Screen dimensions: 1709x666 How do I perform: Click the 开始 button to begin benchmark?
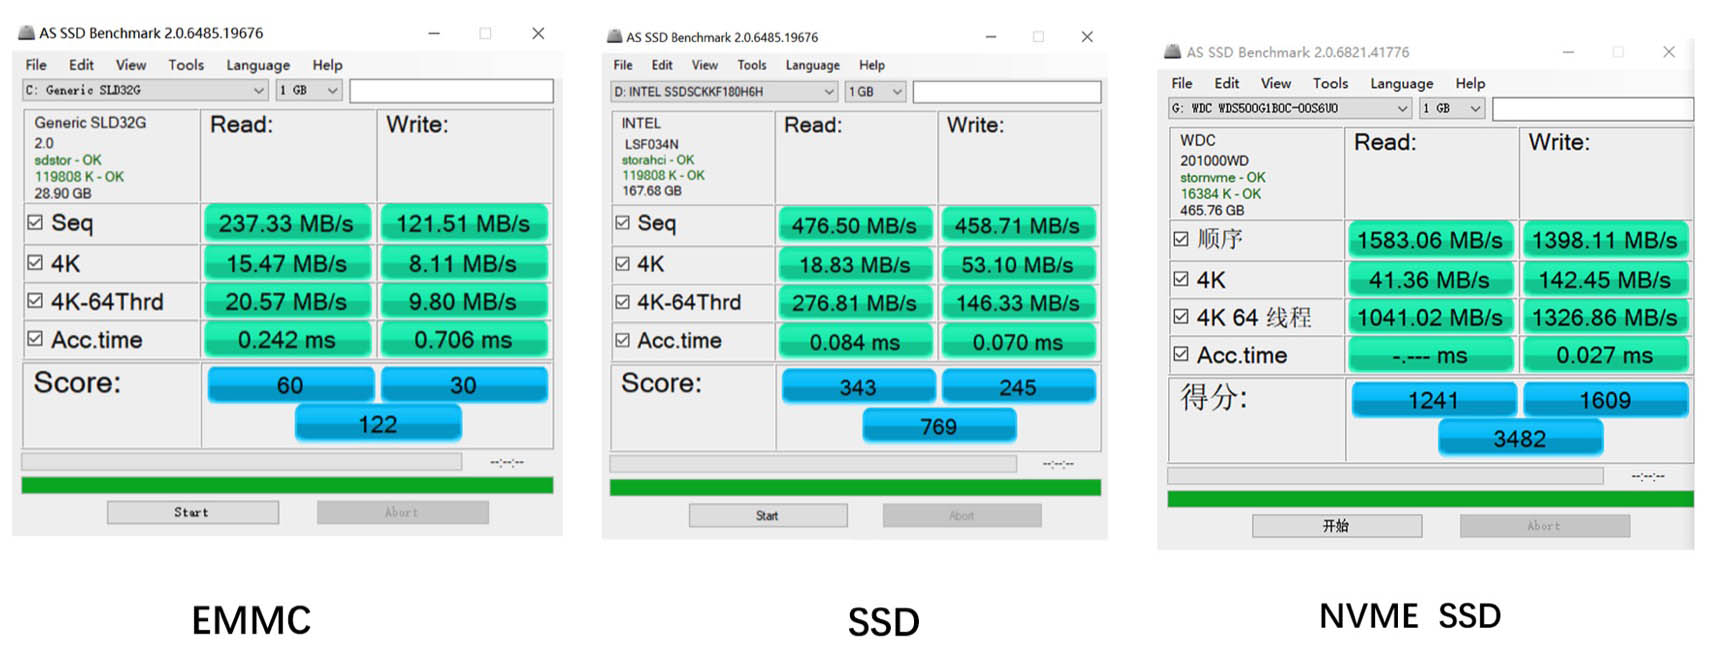coord(1336,526)
